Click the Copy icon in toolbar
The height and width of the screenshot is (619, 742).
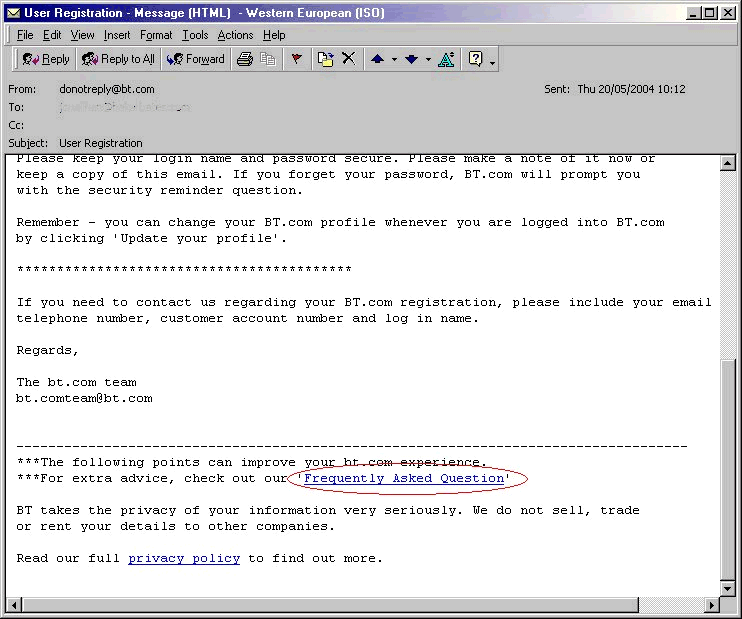[268, 59]
